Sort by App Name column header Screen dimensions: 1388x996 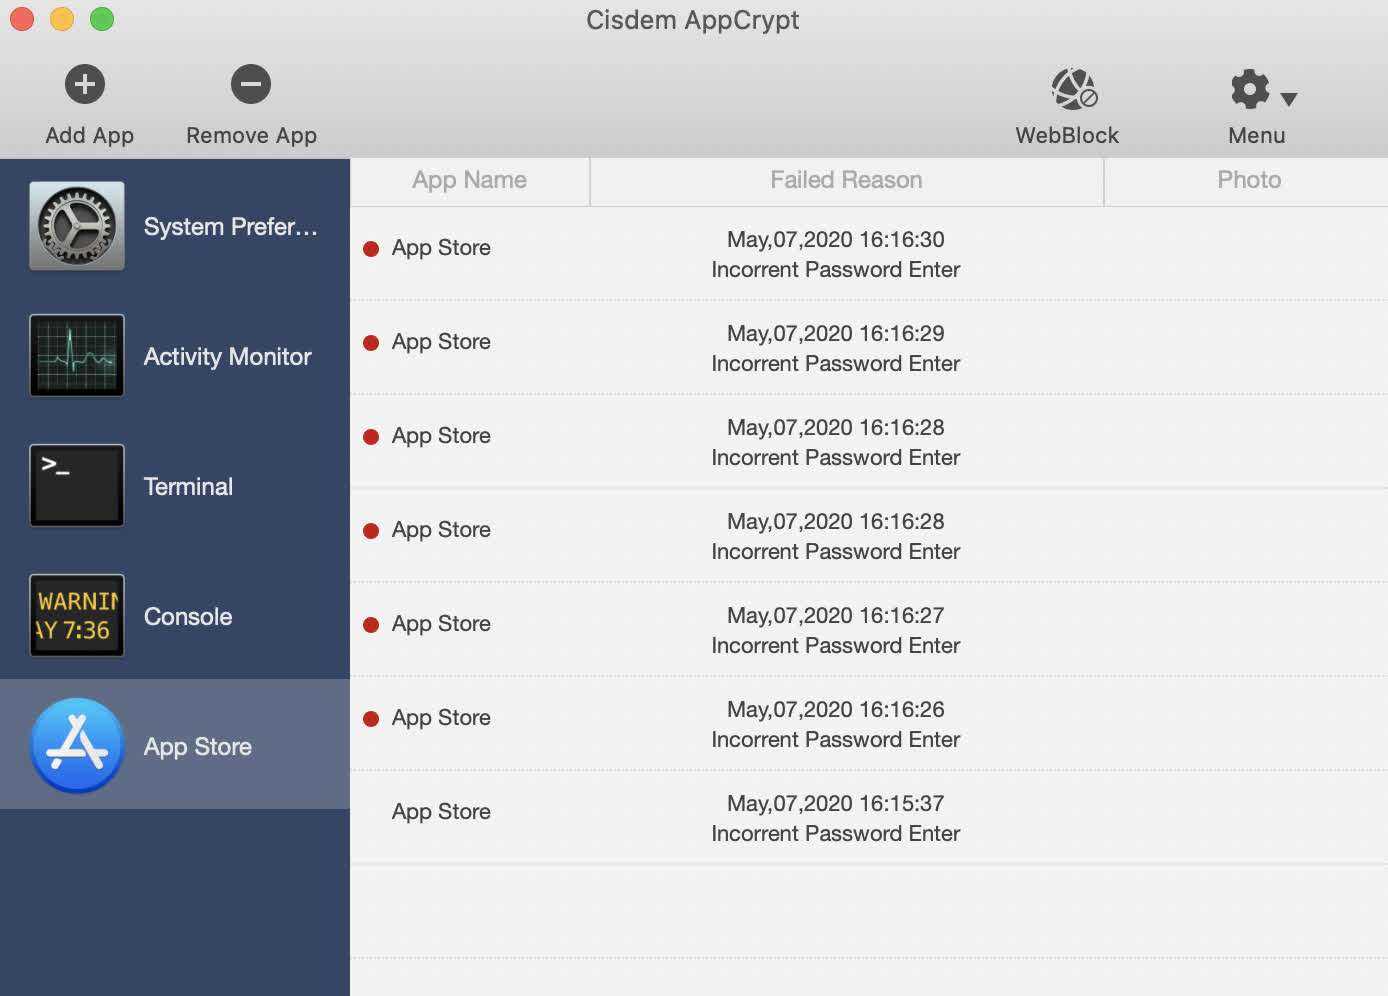[469, 180]
